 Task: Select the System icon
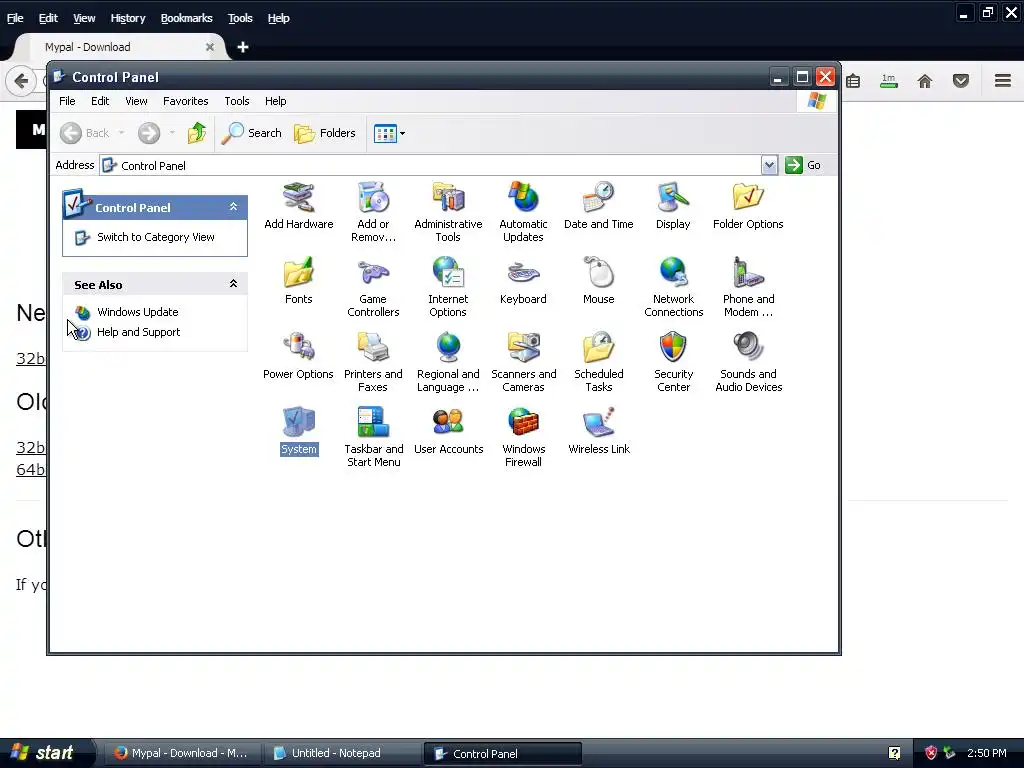pos(298,431)
